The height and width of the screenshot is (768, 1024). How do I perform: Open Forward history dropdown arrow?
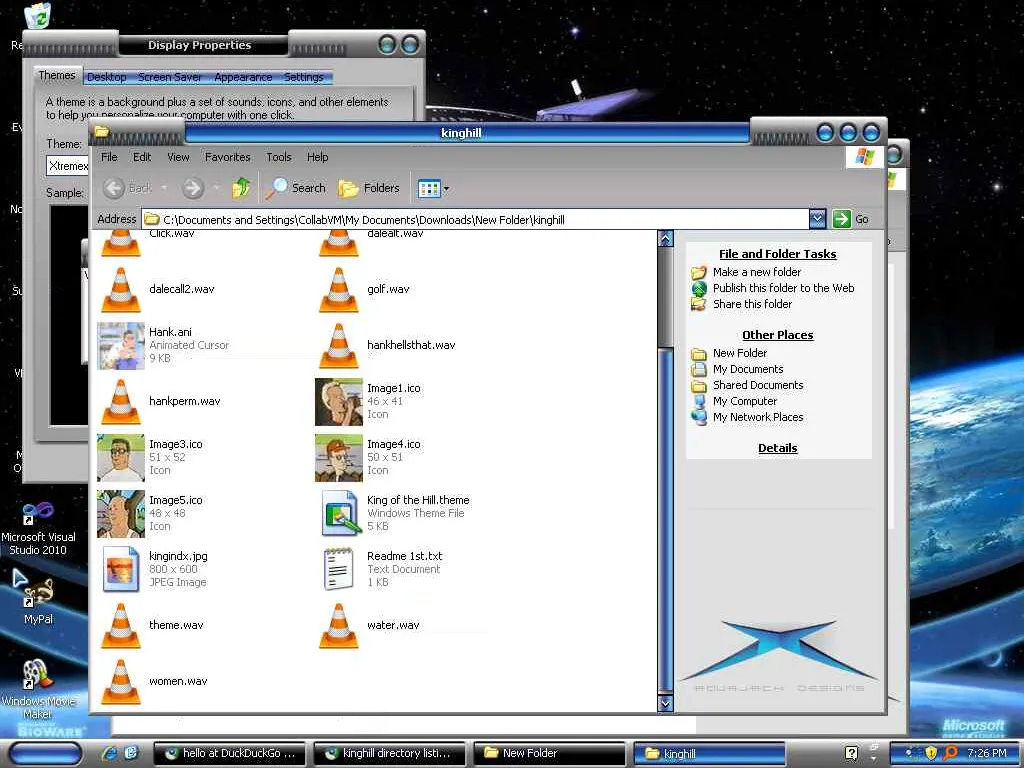click(216, 188)
